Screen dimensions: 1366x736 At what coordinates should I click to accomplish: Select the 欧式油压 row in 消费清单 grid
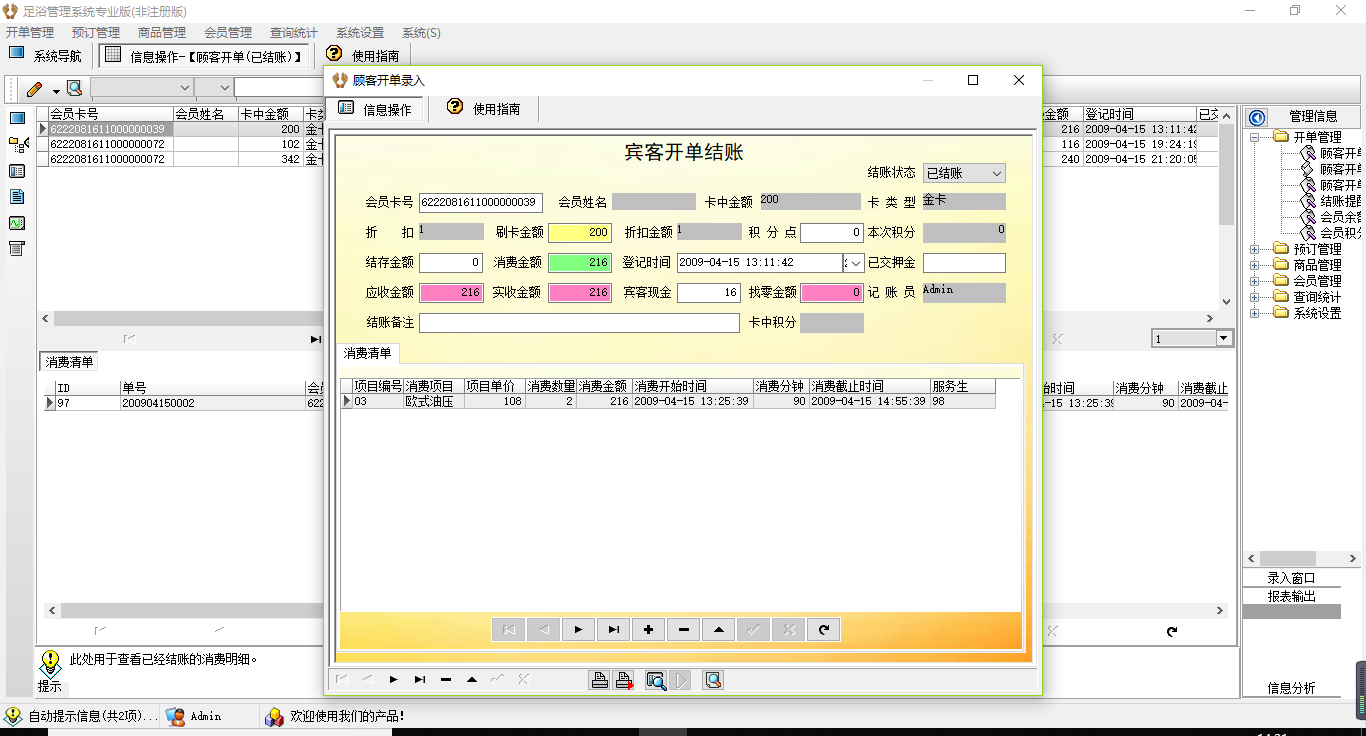pos(668,401)
